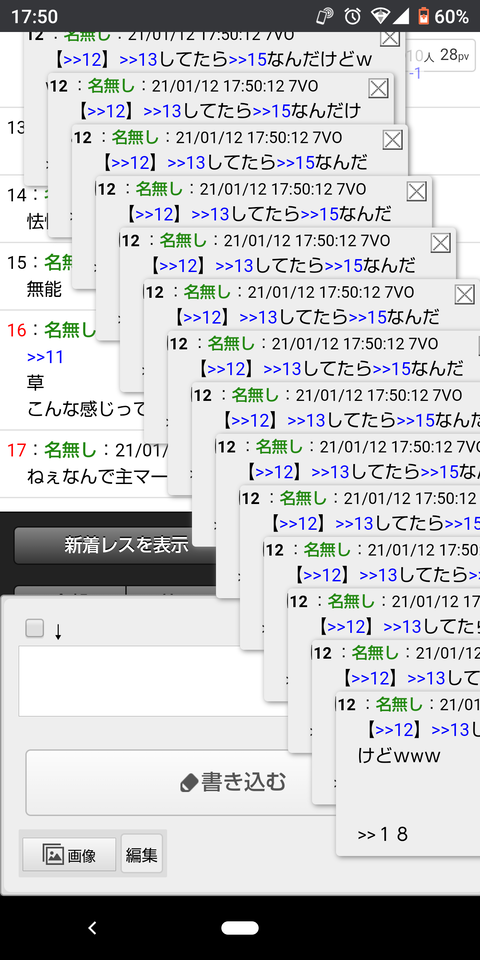Tap the battery icon in status bar
The image size is (480, 960).
click(x=423, y=17)
